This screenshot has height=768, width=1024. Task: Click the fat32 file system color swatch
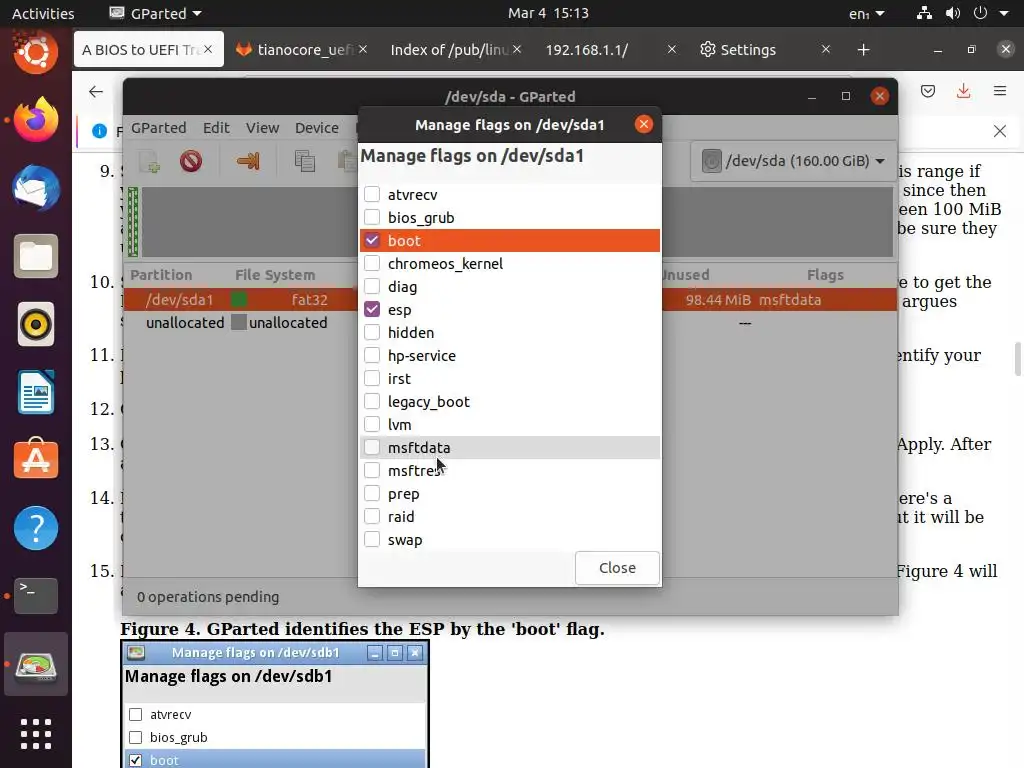tap(239, 300)
